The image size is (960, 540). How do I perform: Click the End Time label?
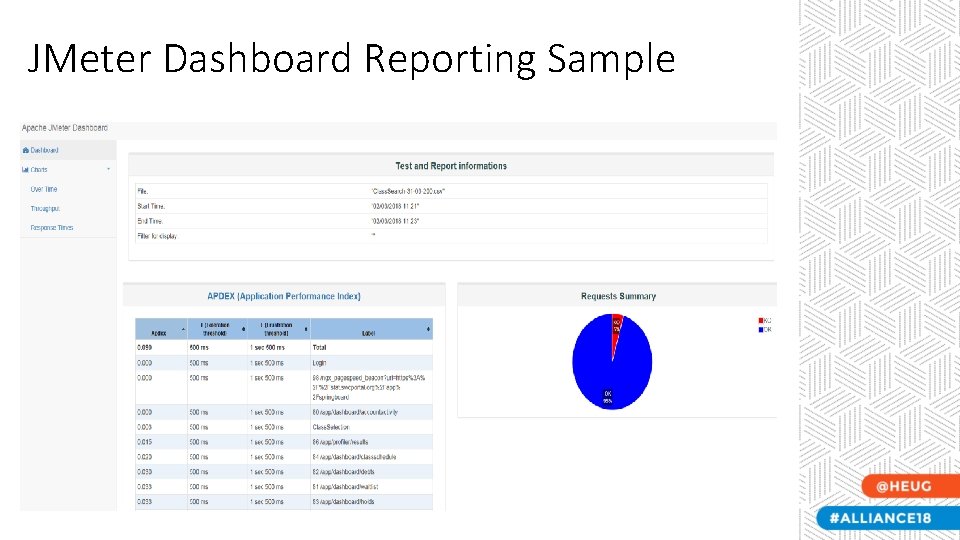[149, 221]
